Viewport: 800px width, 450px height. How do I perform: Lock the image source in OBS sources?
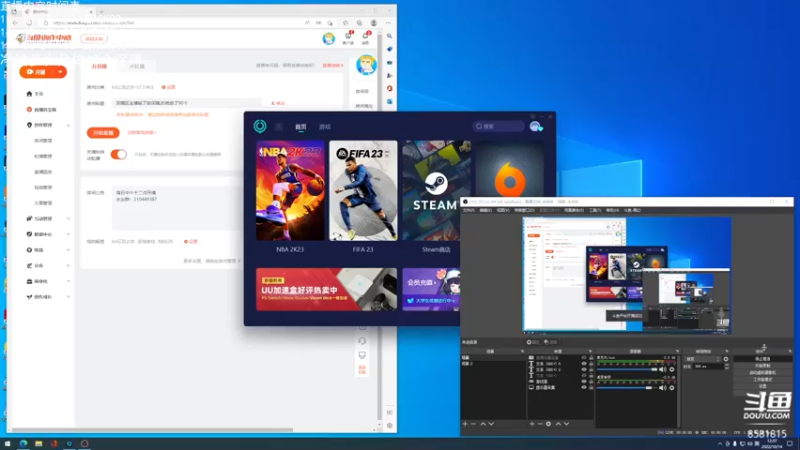tap(591, 358)
